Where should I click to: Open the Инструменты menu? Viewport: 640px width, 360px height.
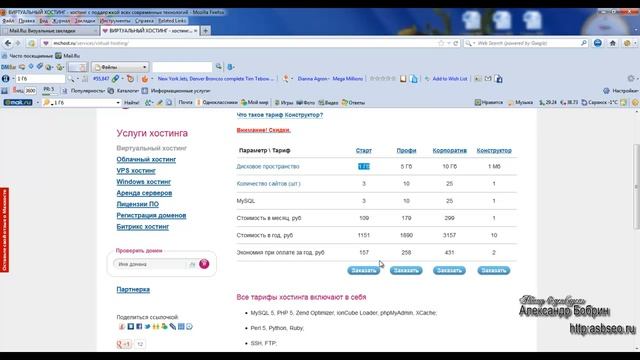[115, 20]
